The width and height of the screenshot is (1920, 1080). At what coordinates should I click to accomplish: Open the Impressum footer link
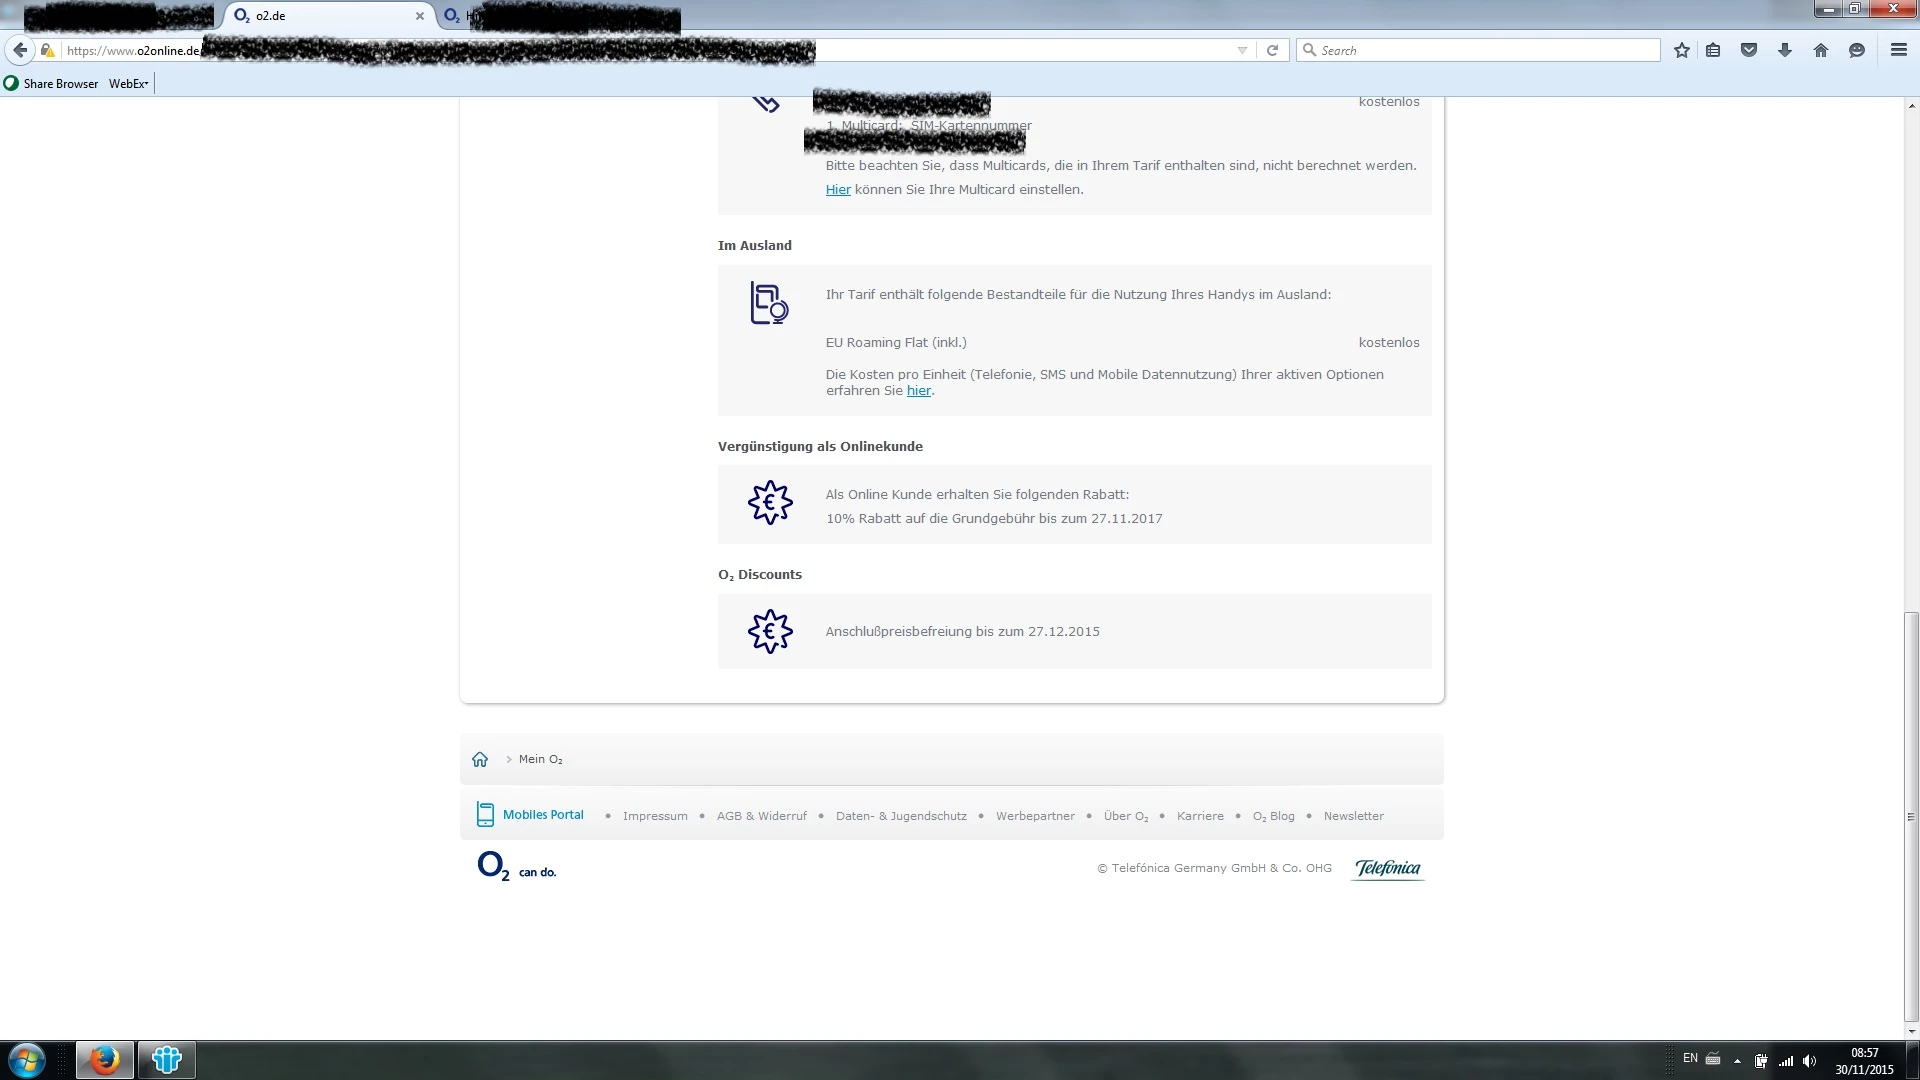pyautogui.click(x=655, y=816)
